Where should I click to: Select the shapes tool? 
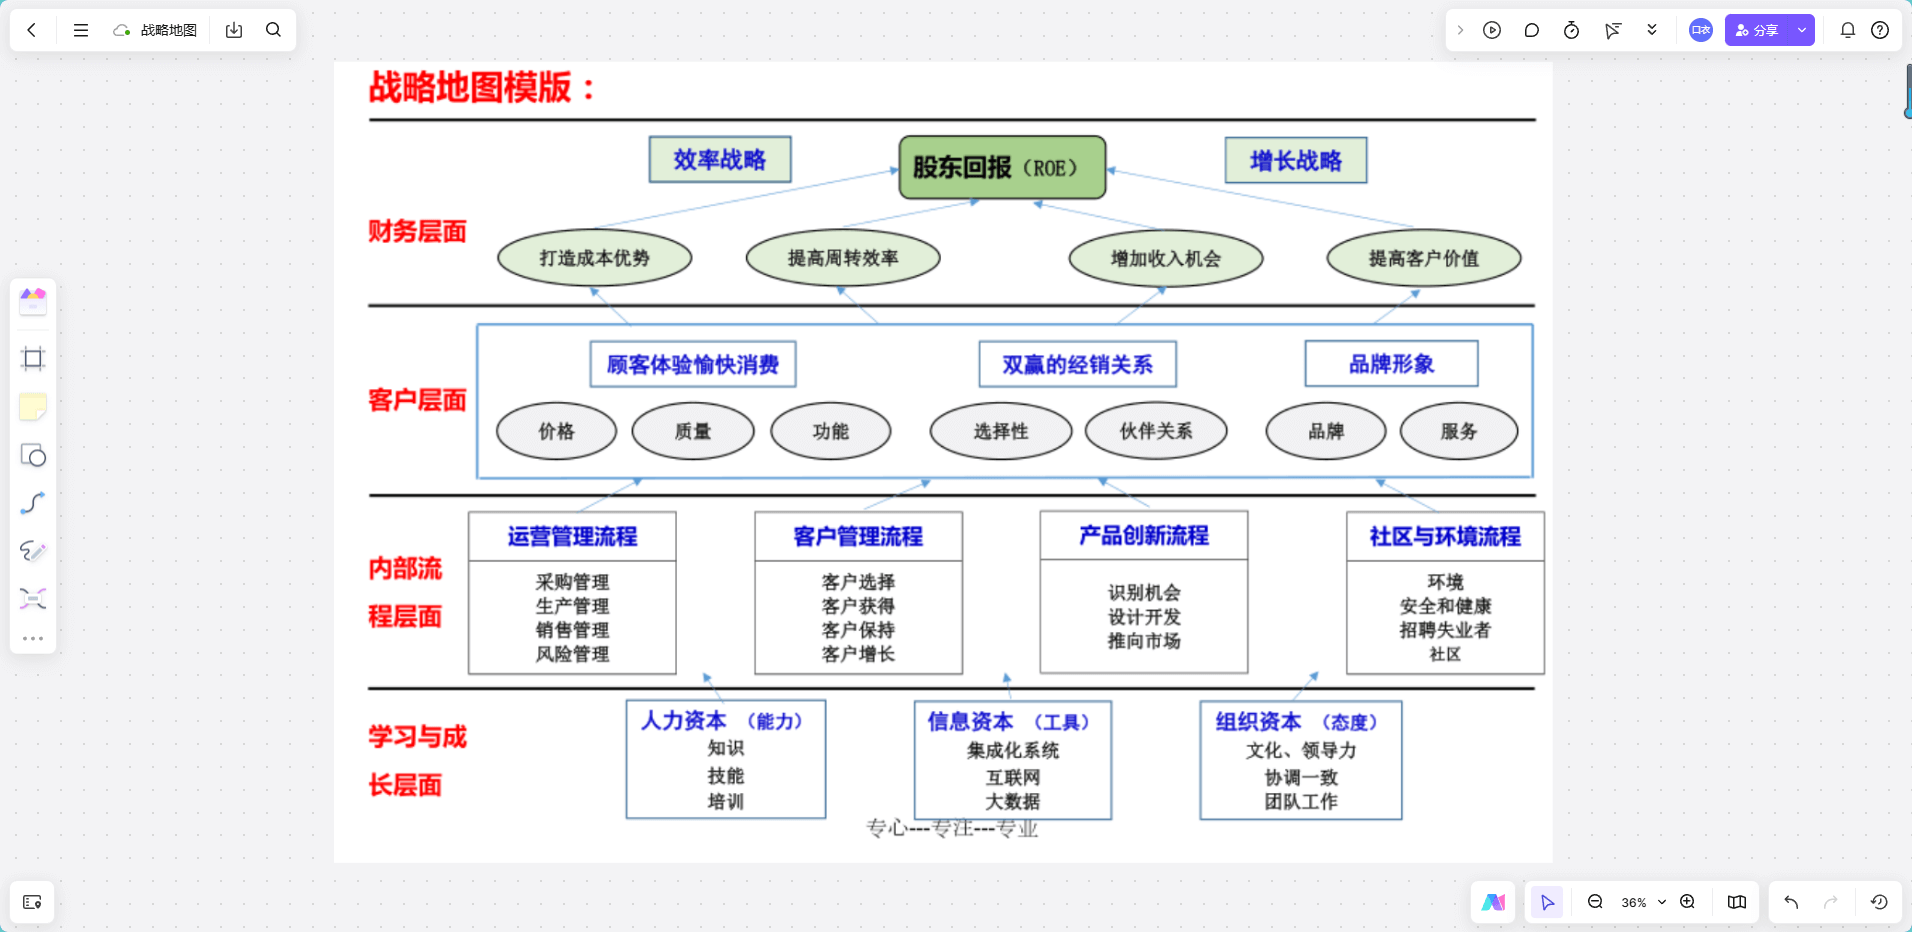pyautogui.click(x=33, y=456)
